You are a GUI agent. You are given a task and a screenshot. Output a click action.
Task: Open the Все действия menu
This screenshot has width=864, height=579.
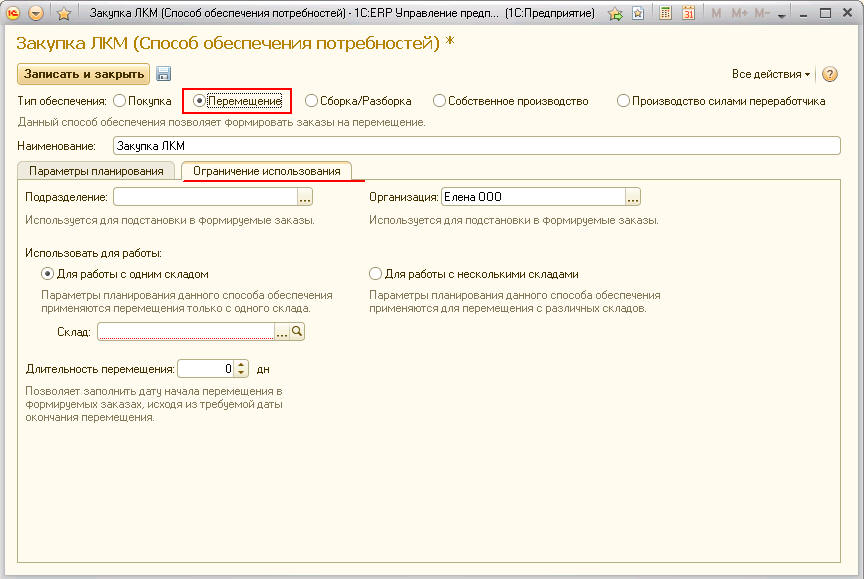point(771,74)
